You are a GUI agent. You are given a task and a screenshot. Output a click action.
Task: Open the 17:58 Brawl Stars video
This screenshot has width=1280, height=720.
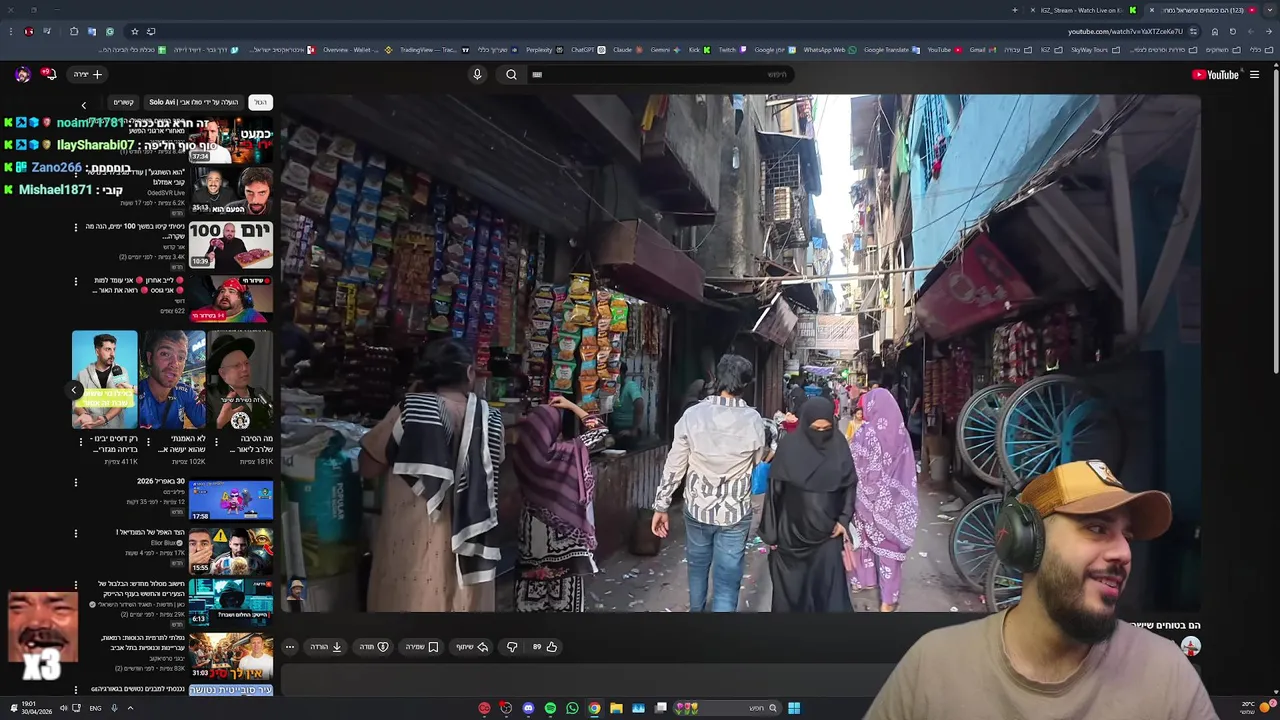coord(231,500)
